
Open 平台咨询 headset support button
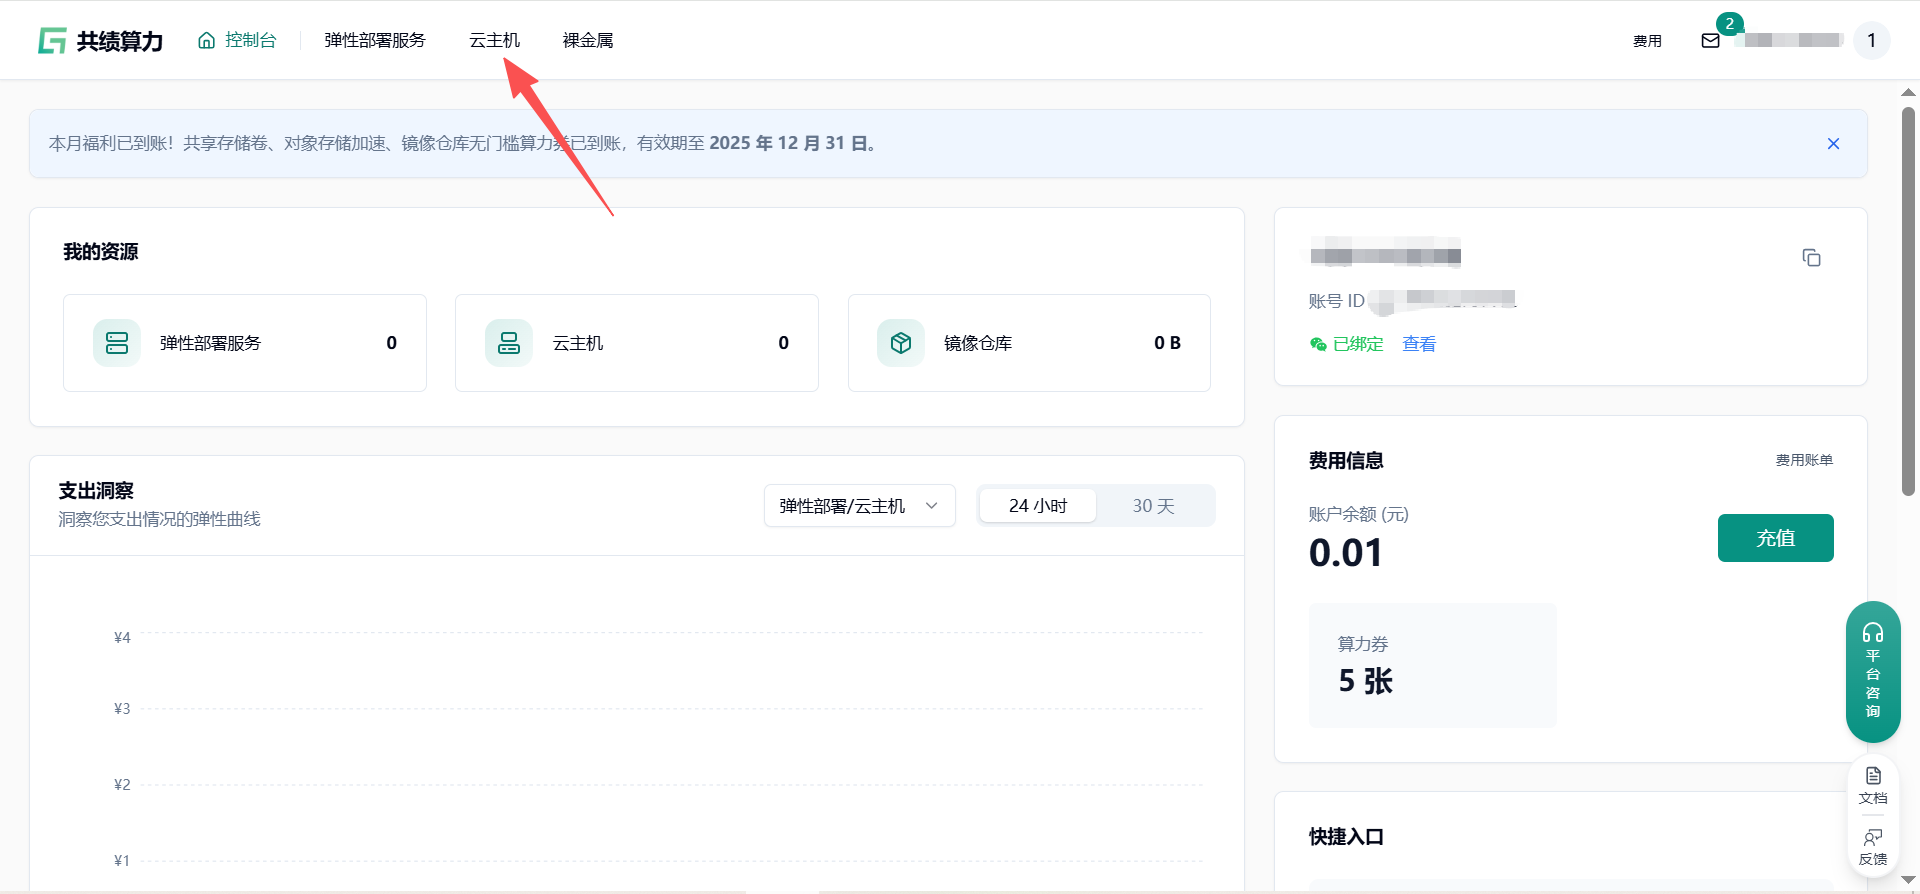(x=1873, y=671)
